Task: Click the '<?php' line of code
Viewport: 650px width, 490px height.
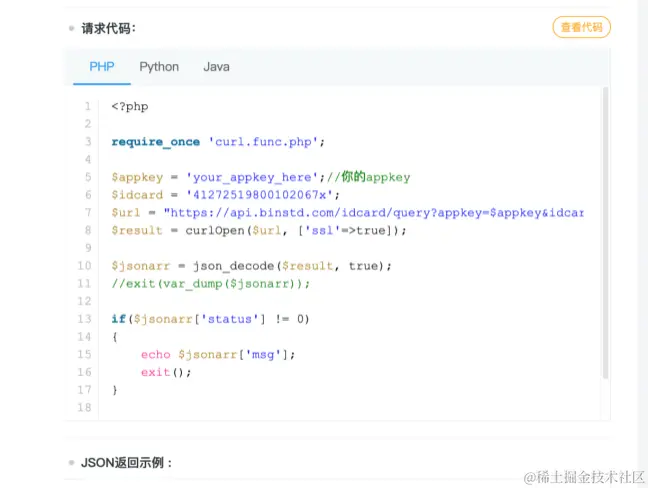Action: click(x=130, y=107)
